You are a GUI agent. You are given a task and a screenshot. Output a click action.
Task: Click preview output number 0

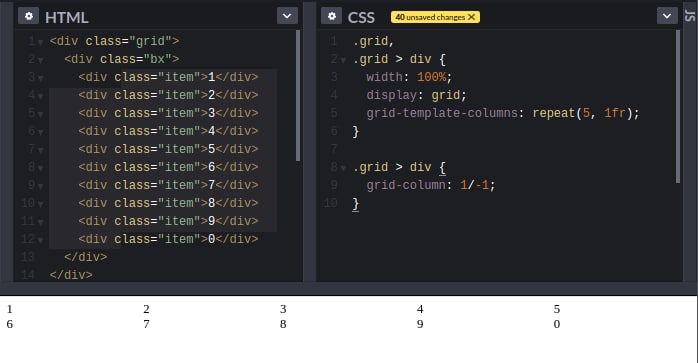(557, 324)
